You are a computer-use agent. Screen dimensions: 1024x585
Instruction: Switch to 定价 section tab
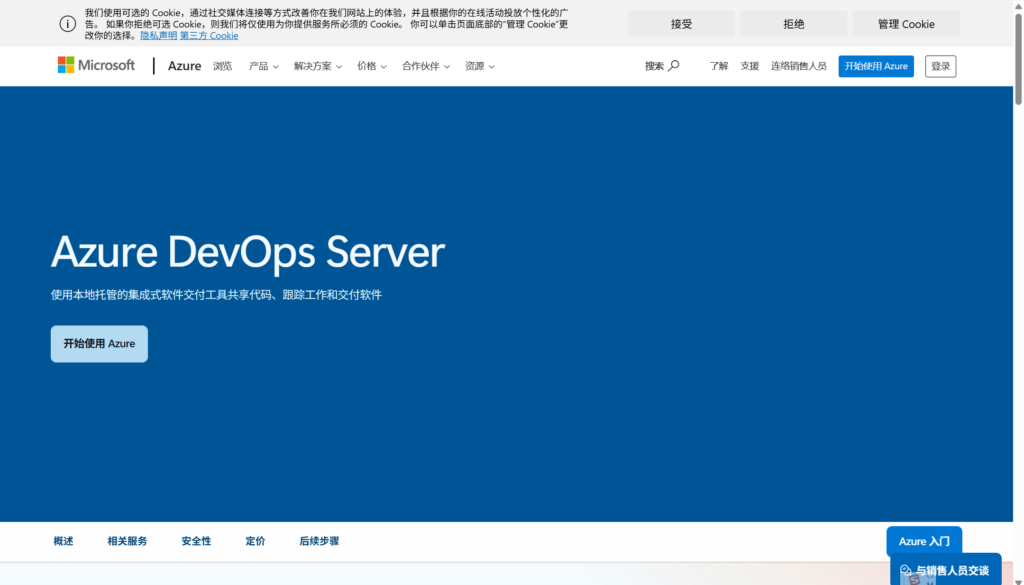(x=255, y=541)
